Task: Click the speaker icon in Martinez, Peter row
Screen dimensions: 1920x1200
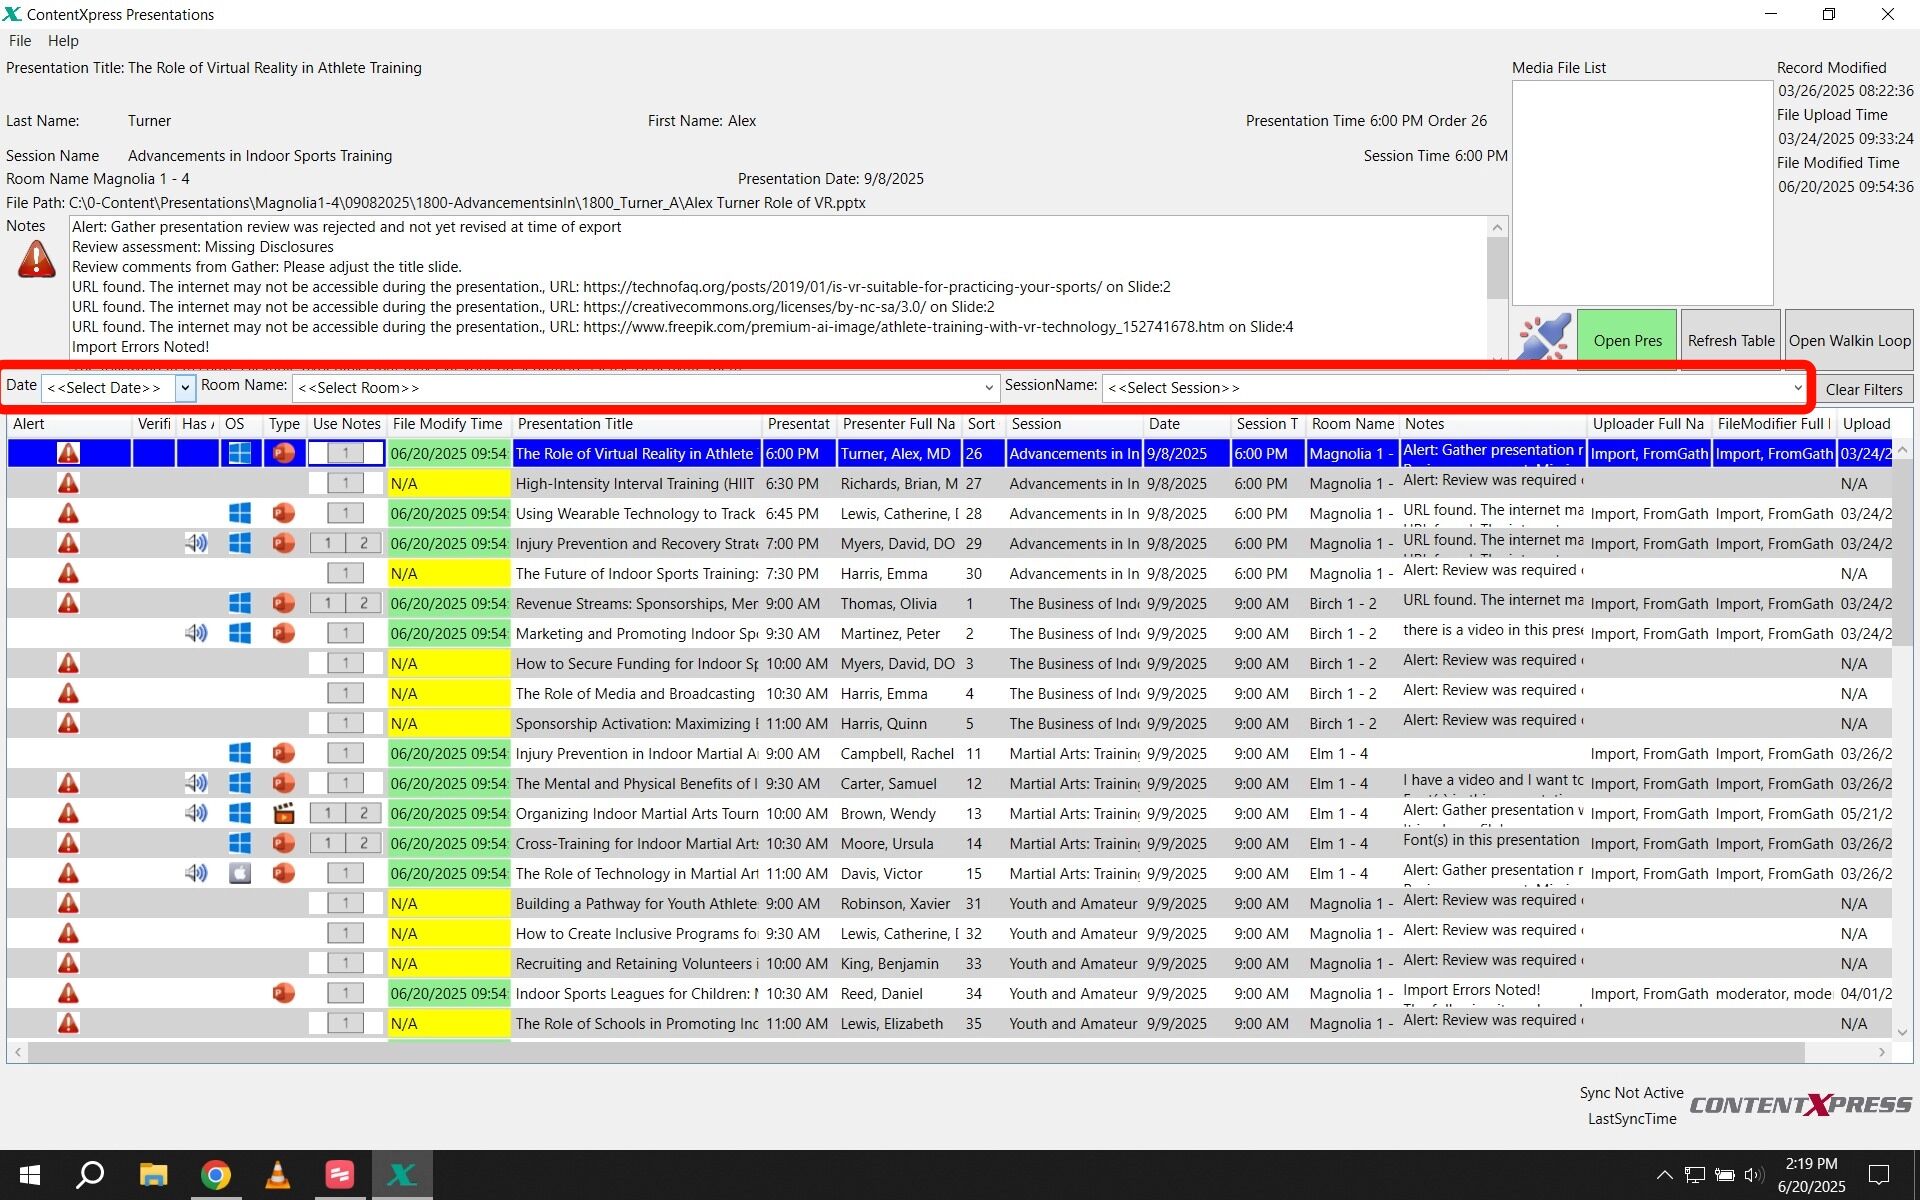Action: pyautogui.click(x=196, y=633)
